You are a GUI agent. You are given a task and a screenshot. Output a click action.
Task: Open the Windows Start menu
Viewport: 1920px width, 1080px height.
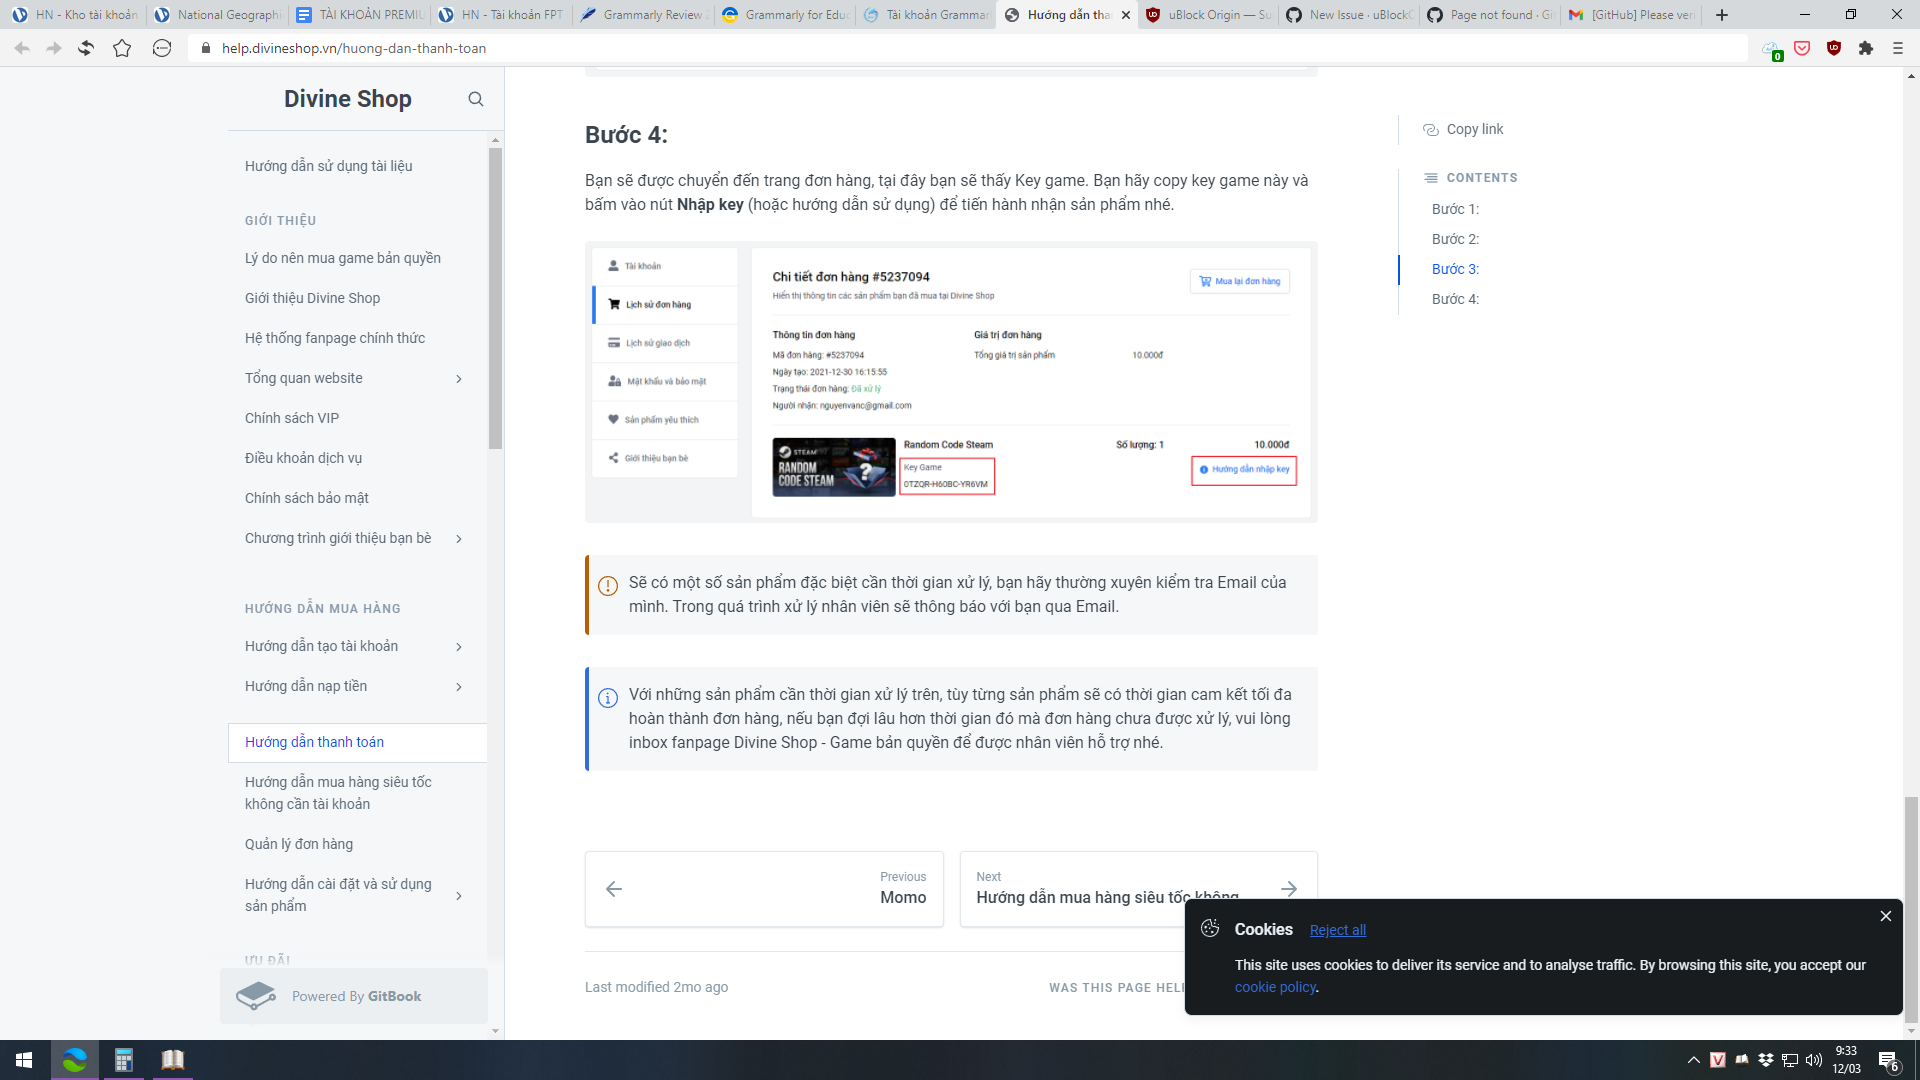click(21, 1059)
